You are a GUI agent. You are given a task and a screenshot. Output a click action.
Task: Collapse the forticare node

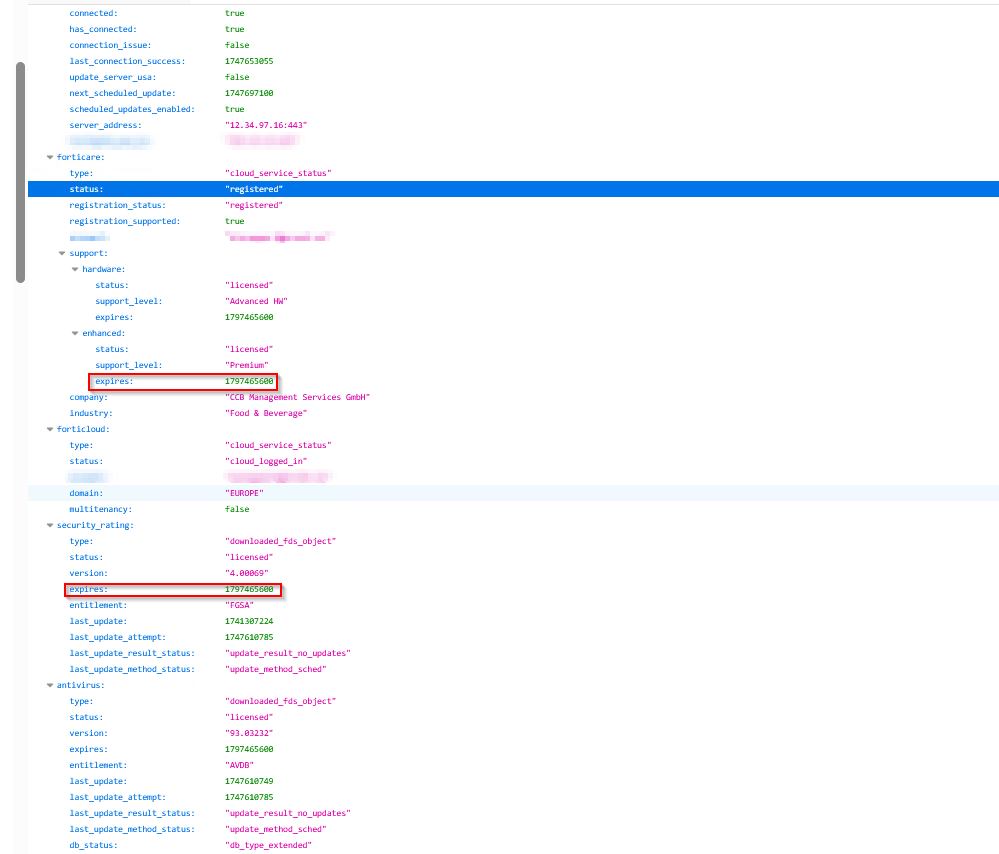click(50, 157)
